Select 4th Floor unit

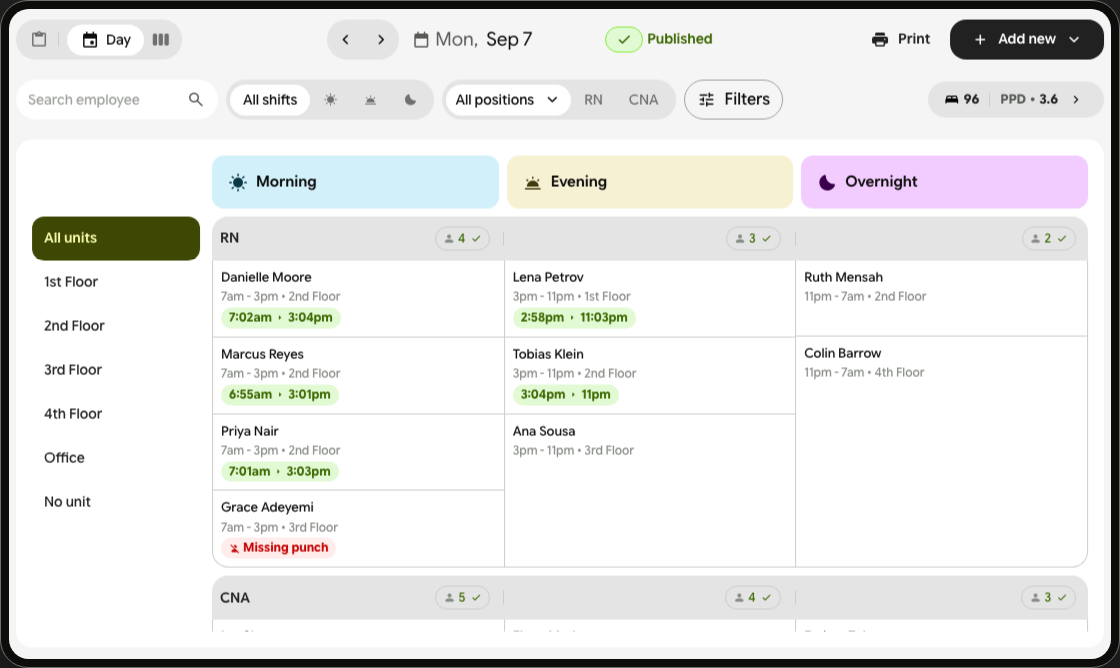pyautogui.click(x=73, y=414)
